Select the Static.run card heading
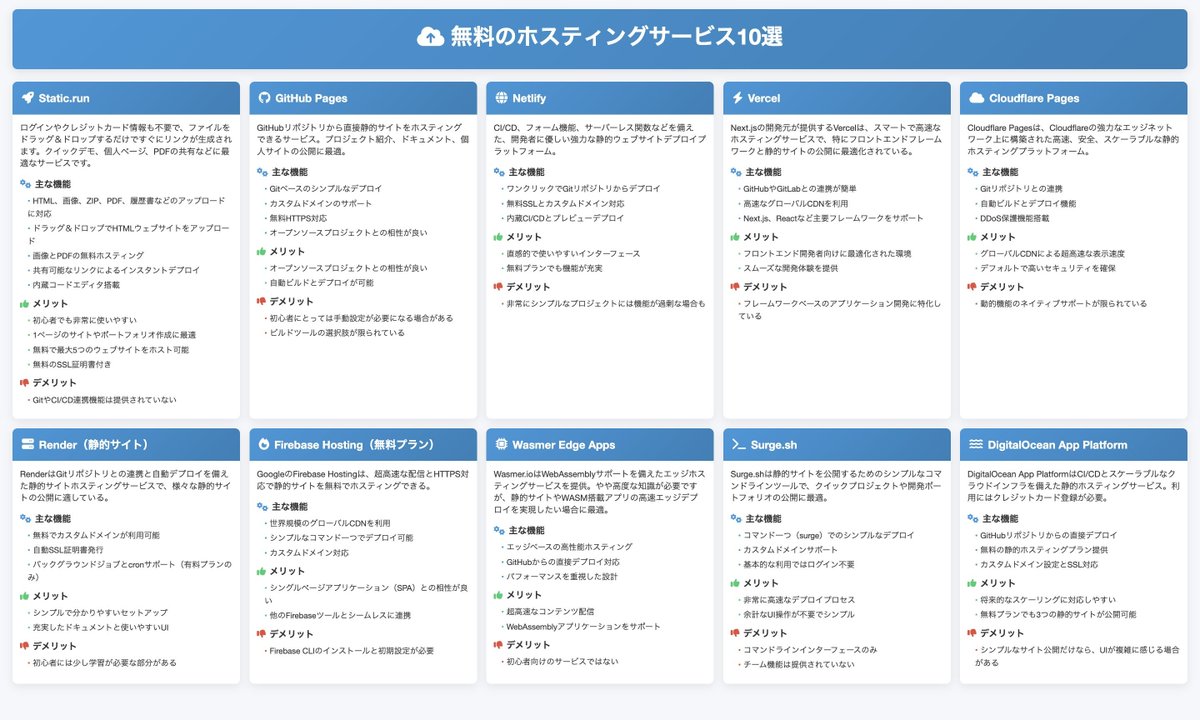 click(x=66, y=98)
